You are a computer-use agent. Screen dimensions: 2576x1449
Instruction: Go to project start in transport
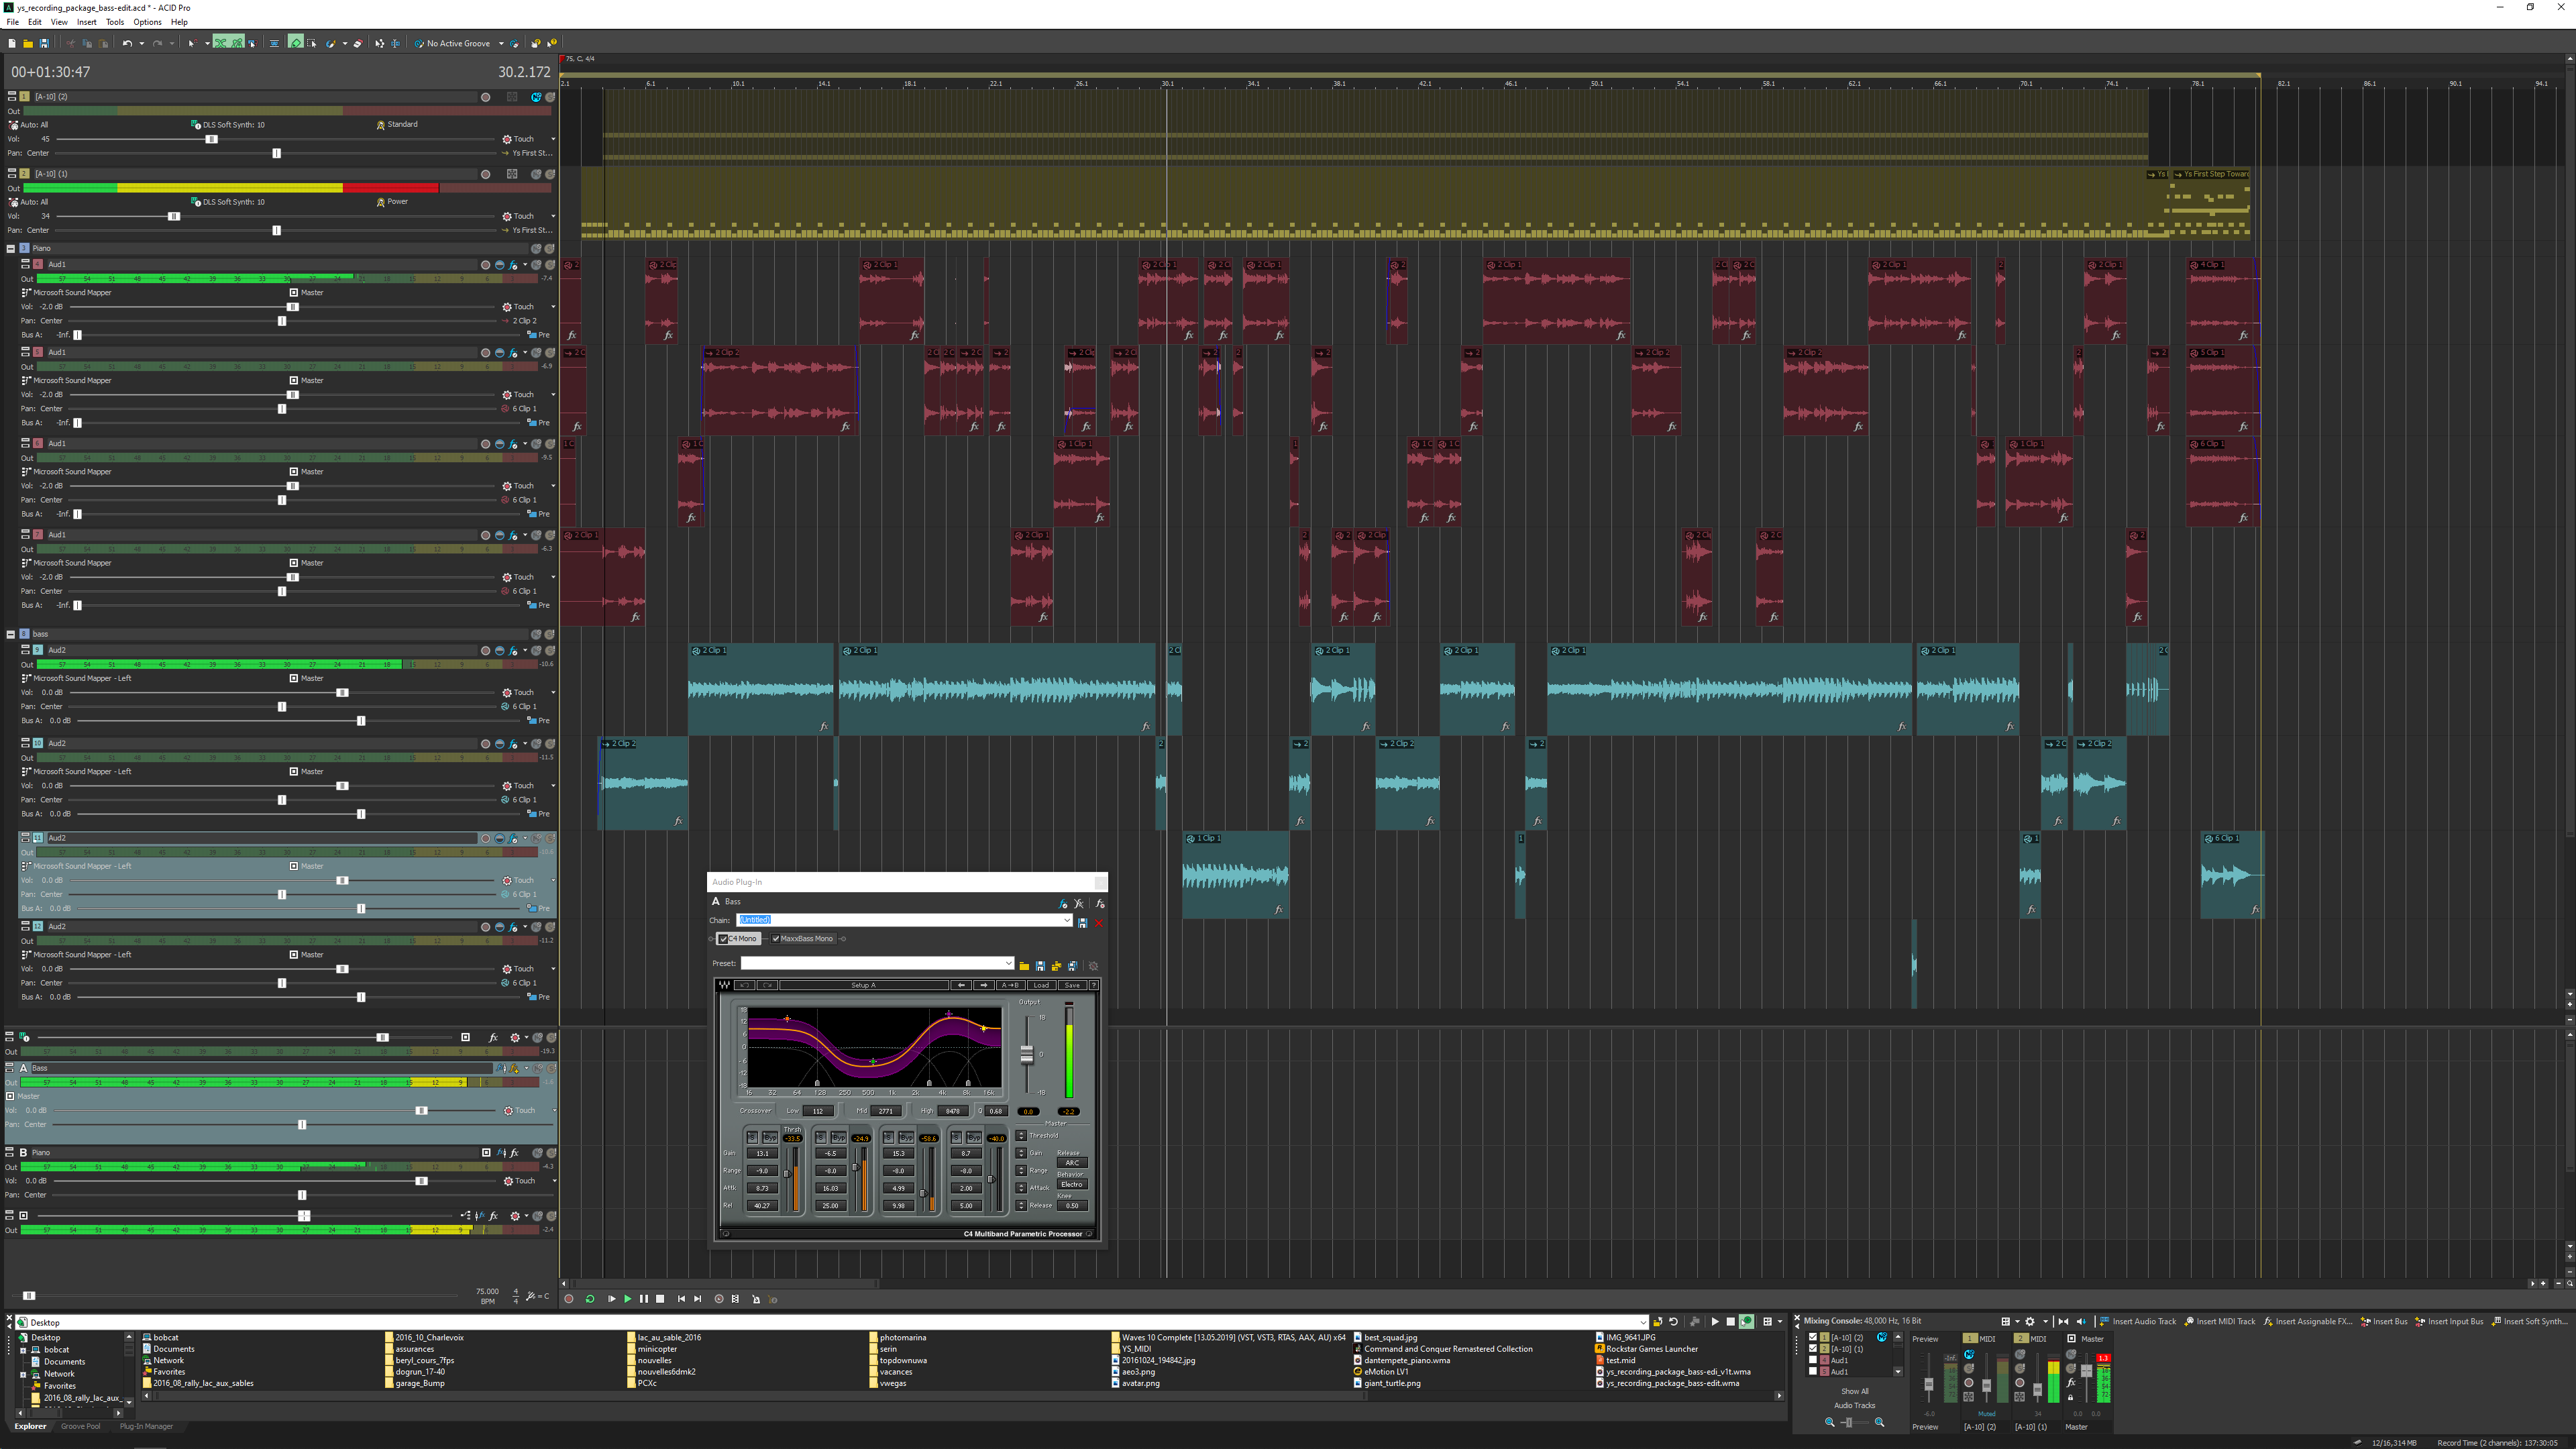(x=681, y=1299)
